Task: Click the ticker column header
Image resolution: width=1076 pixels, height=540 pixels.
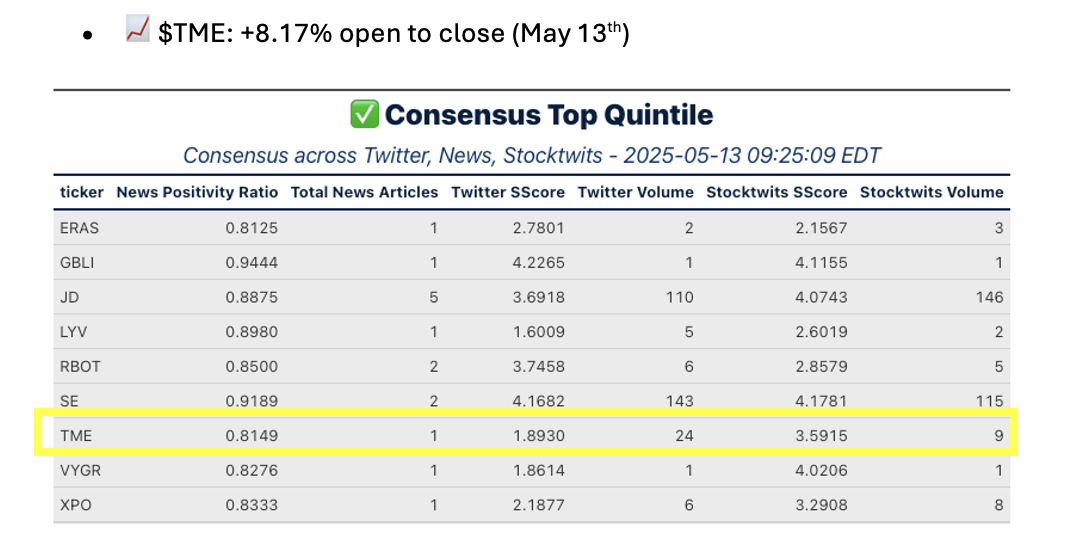Action: (x=82, y=192)
